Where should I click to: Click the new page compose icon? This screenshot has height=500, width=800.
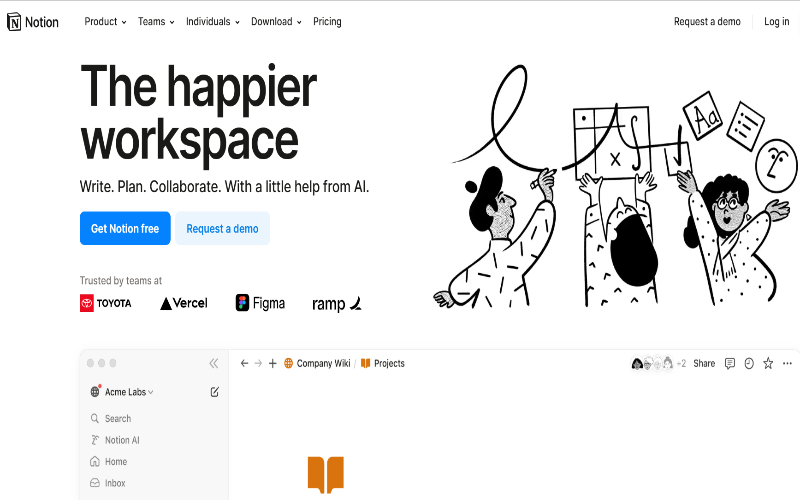[215, 392]
